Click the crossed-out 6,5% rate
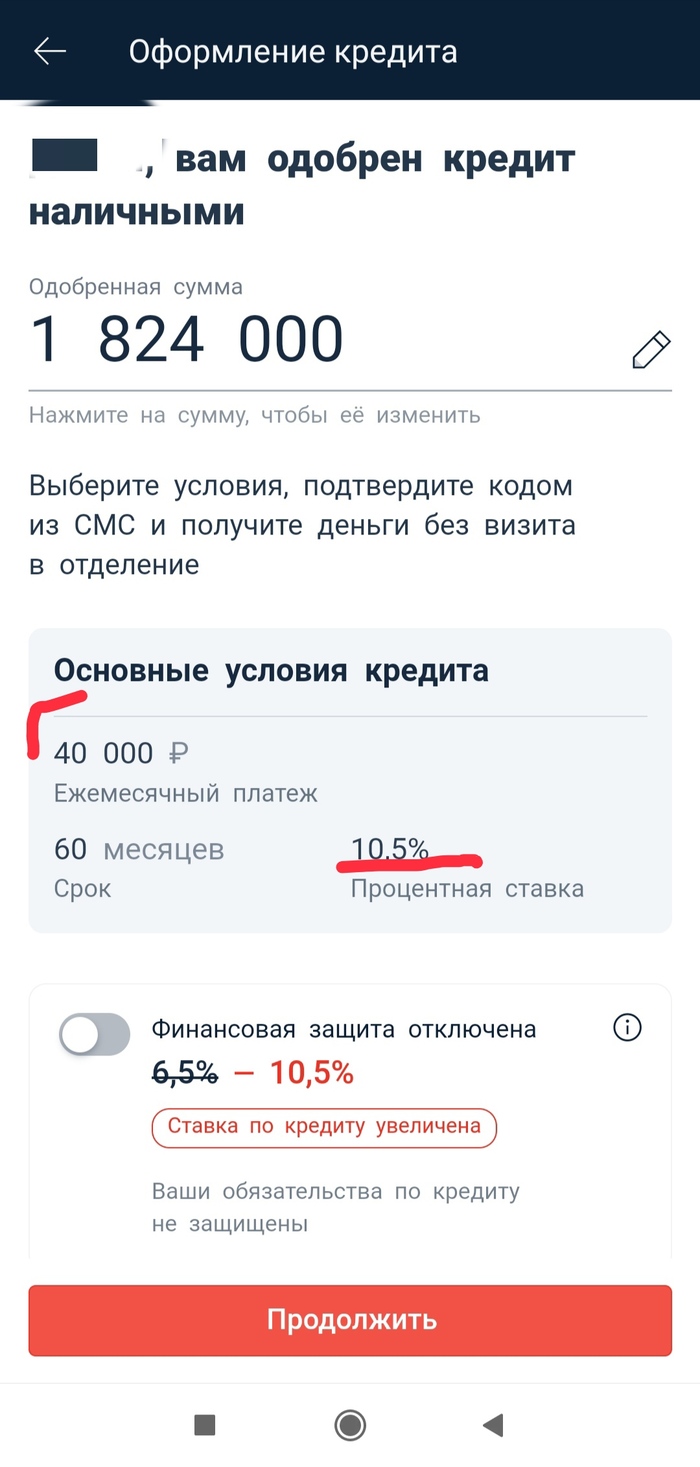 pyautogui.click(x=185, y=1073)
